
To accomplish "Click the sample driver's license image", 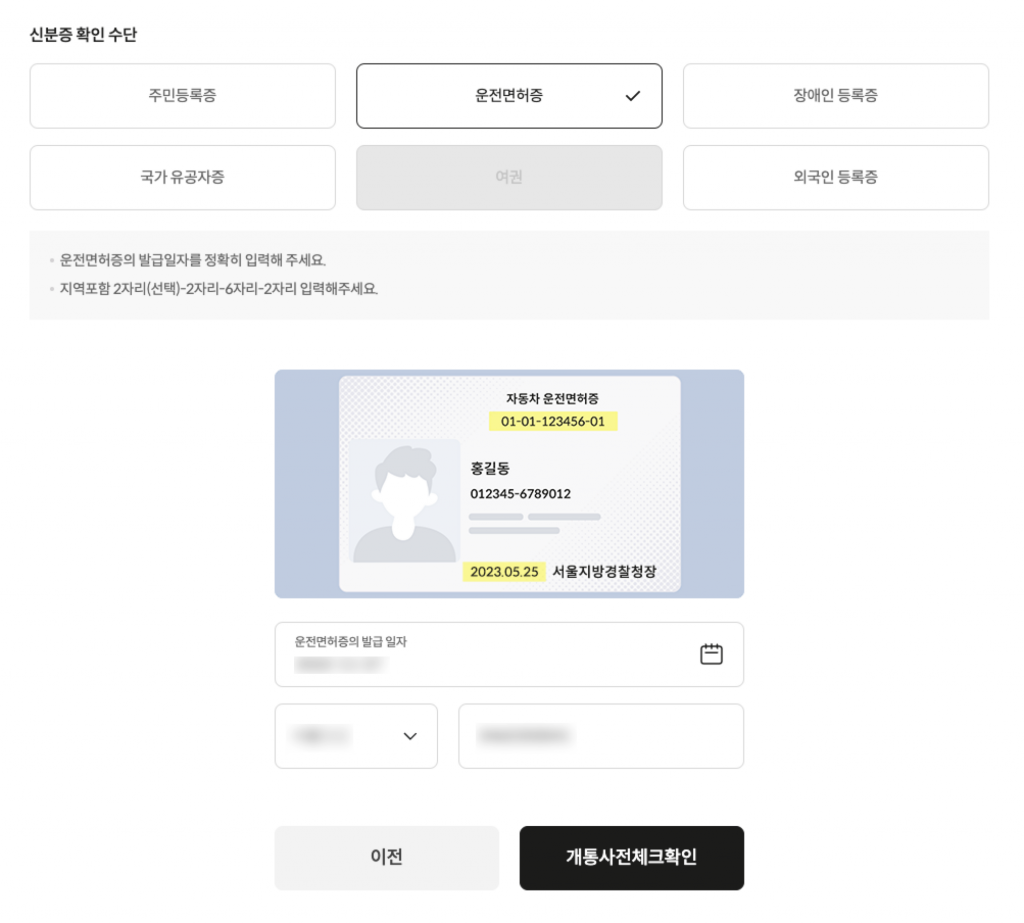I will tap(509, 484).
